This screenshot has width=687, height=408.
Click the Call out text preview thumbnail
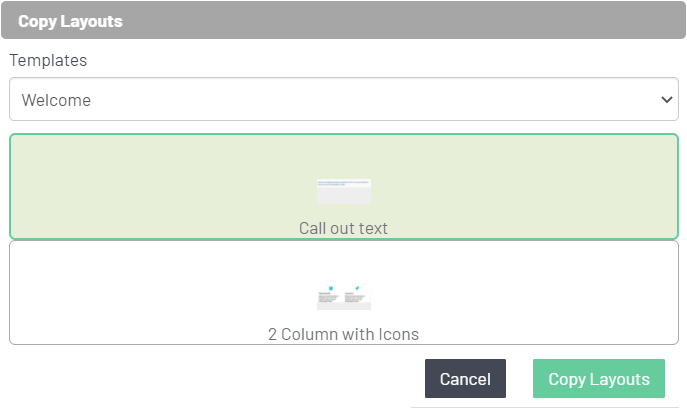click(x=344, y=191)
